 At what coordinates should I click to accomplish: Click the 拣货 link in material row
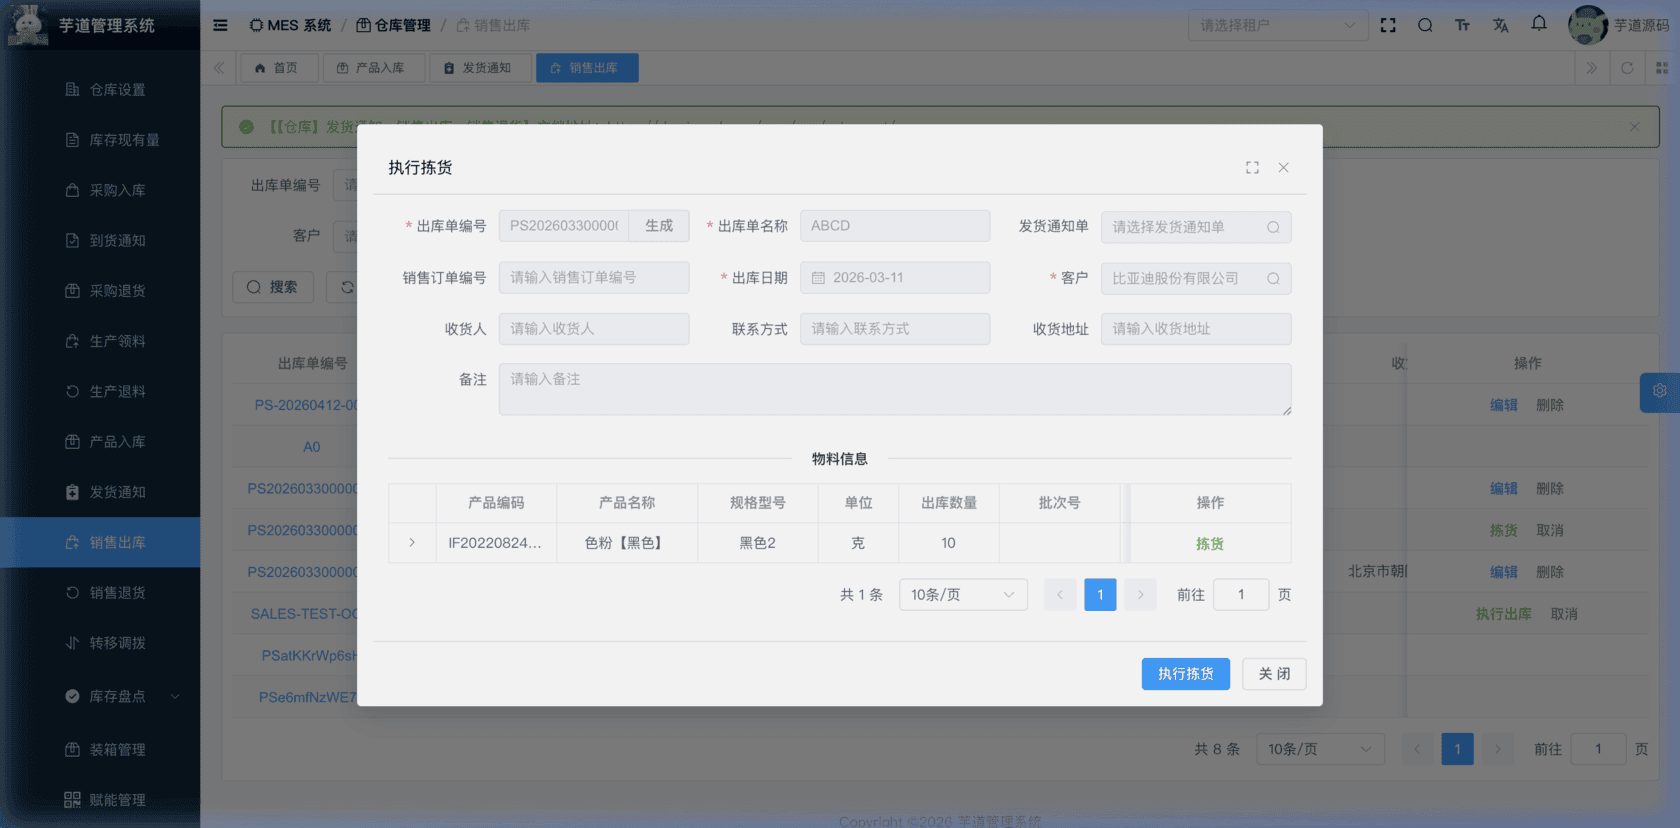tap(1210, 544)
